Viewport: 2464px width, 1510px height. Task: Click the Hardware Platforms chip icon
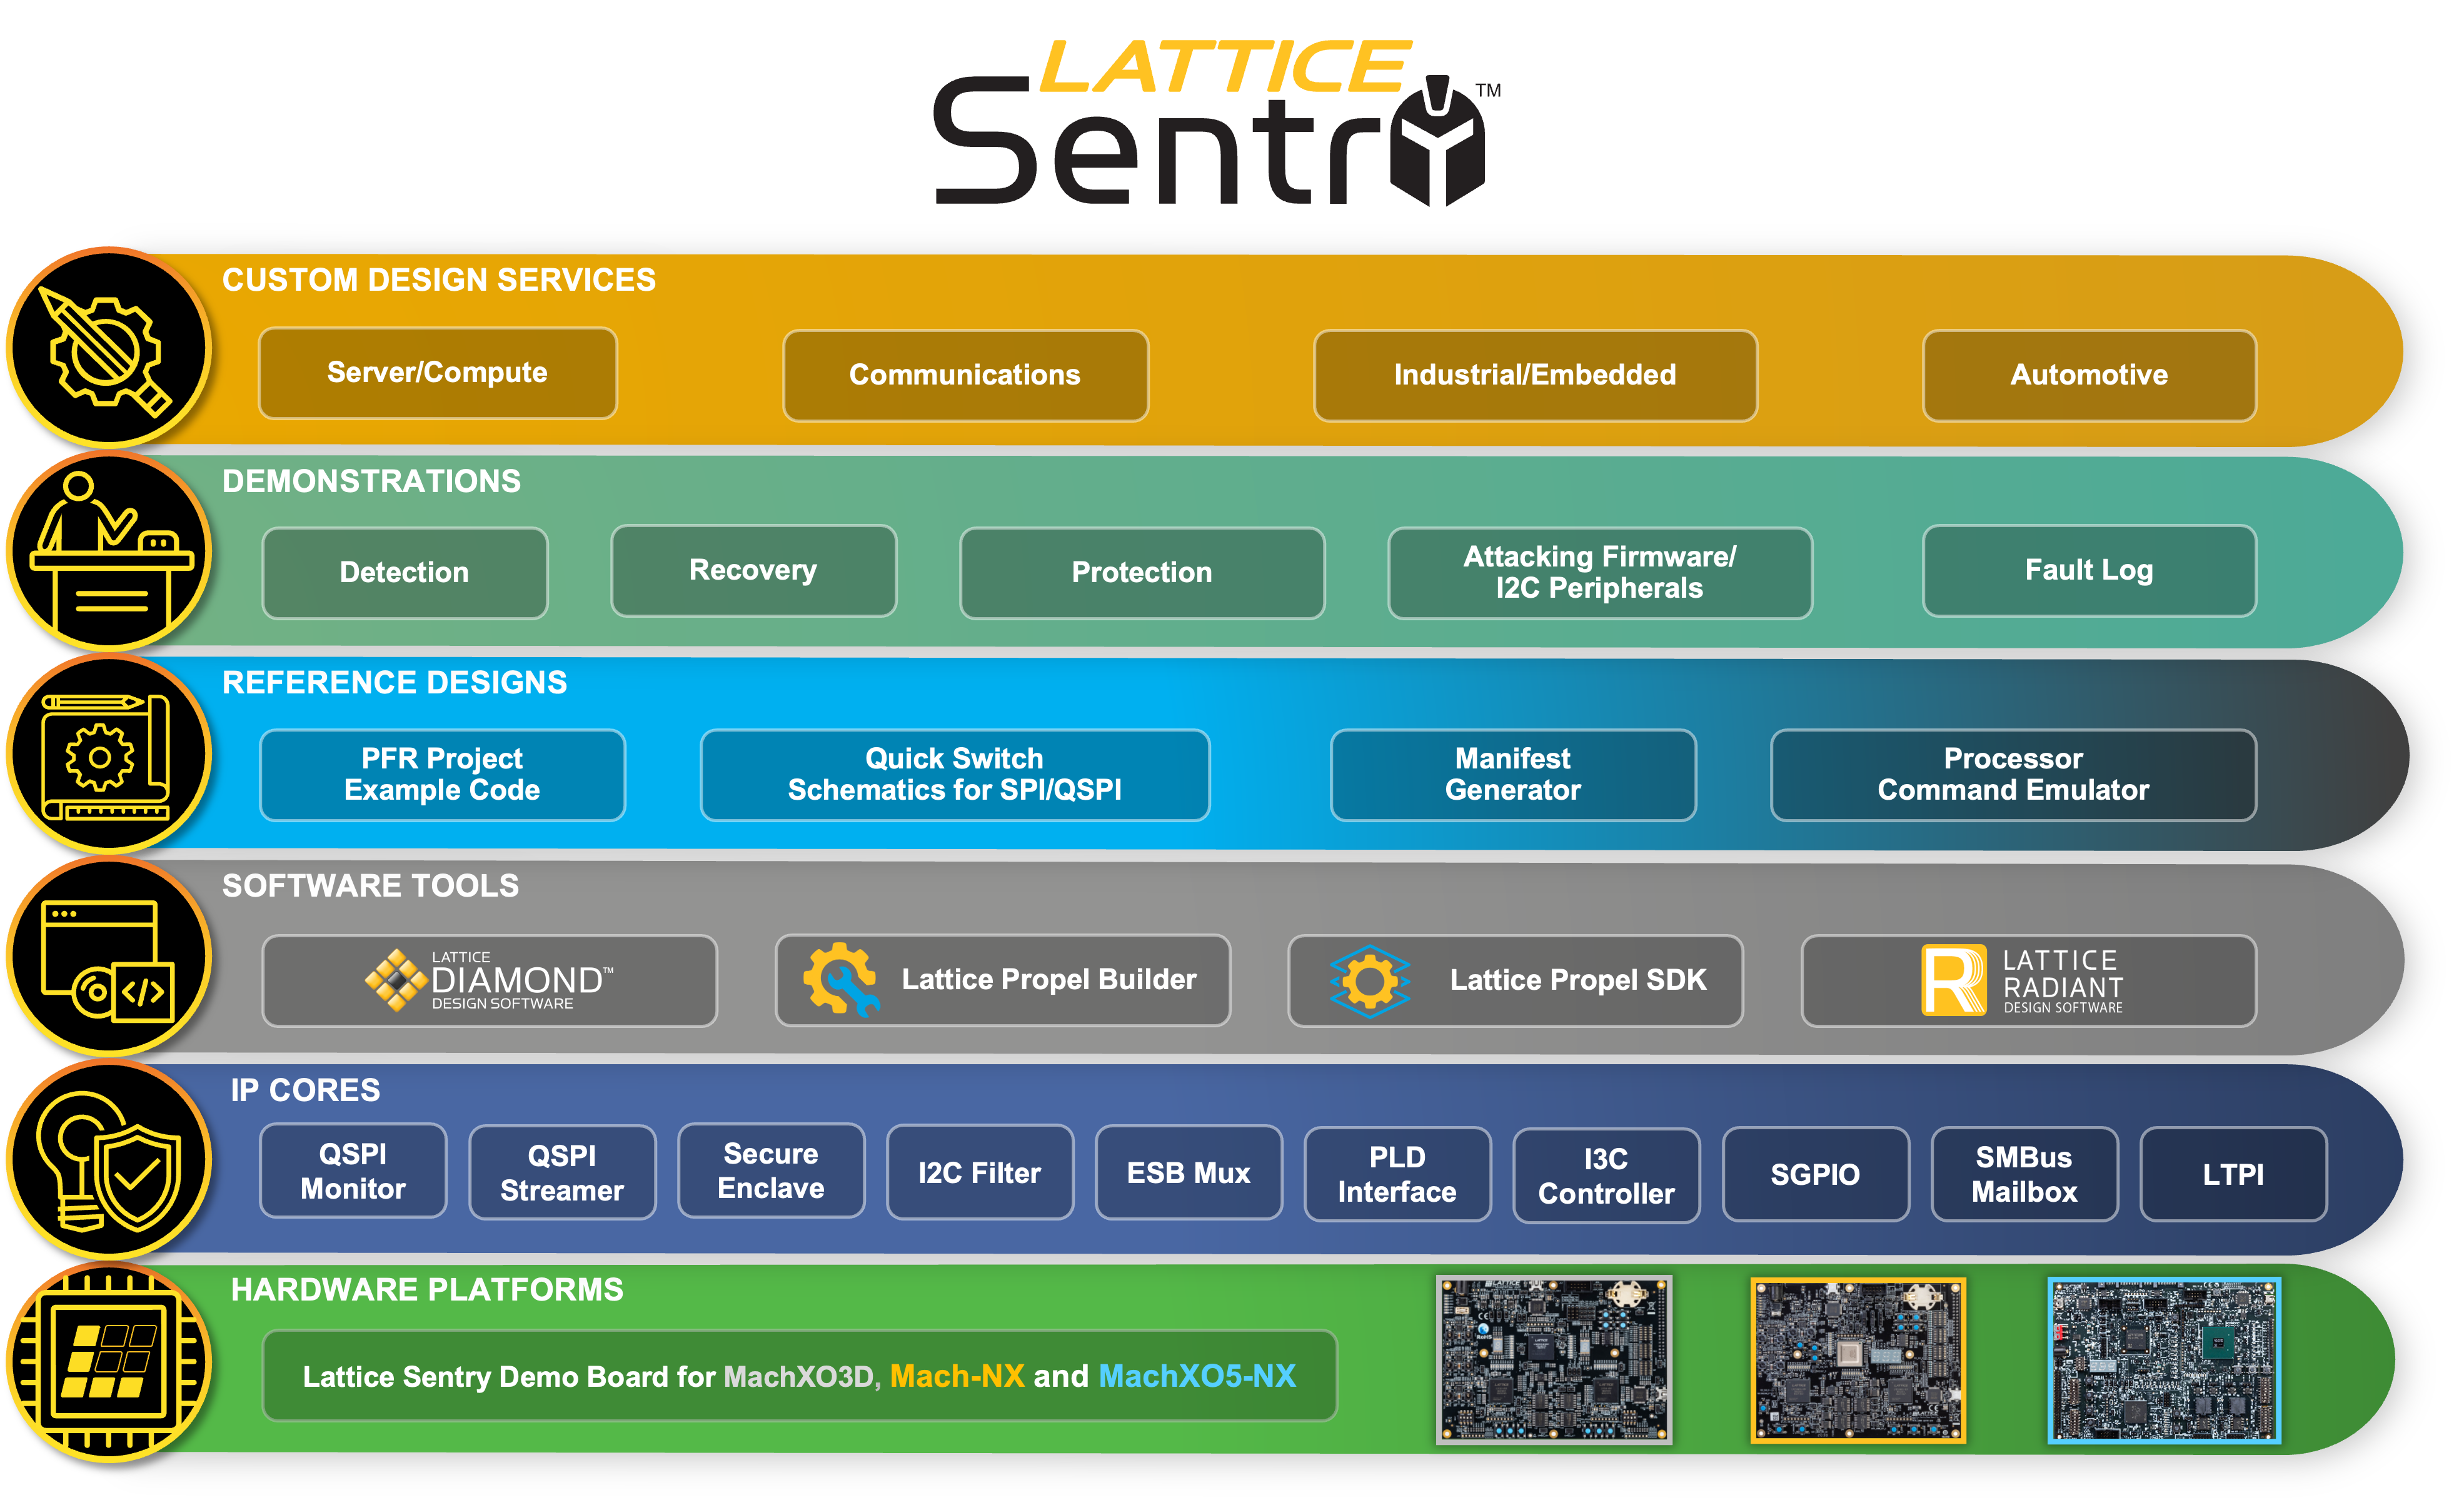[110, 1363]
